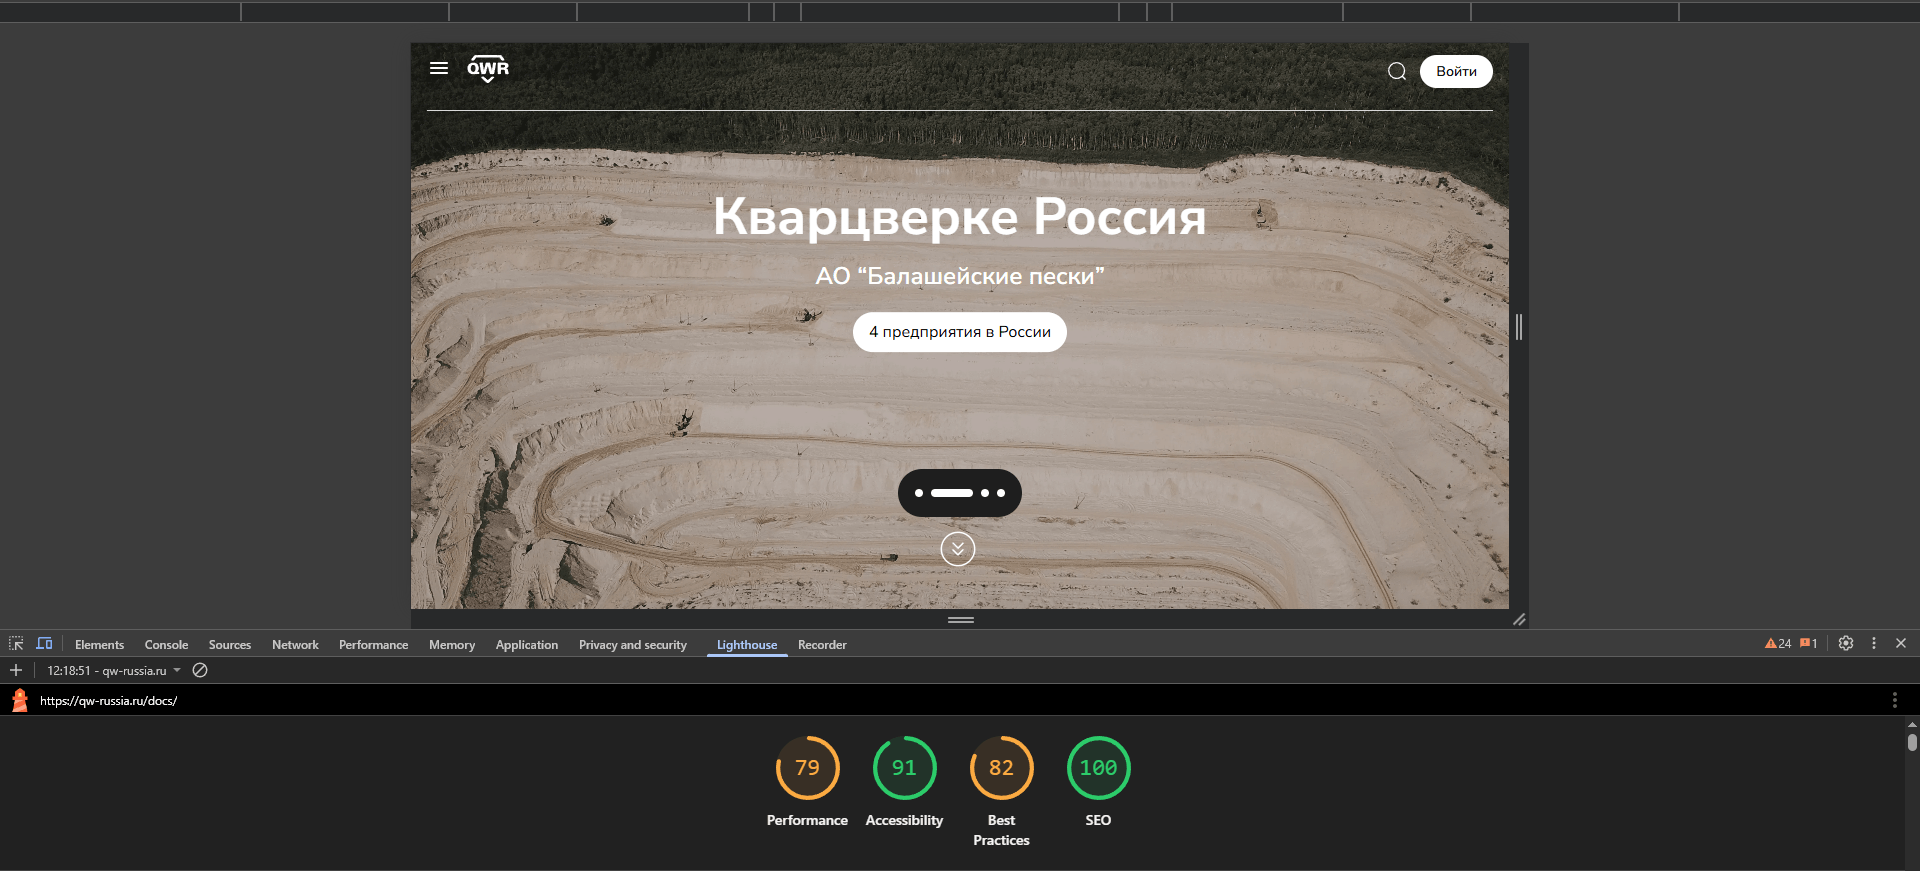Go to the Performance tab in DevTools
This screenshot has height=871, width=1920.
373,645
